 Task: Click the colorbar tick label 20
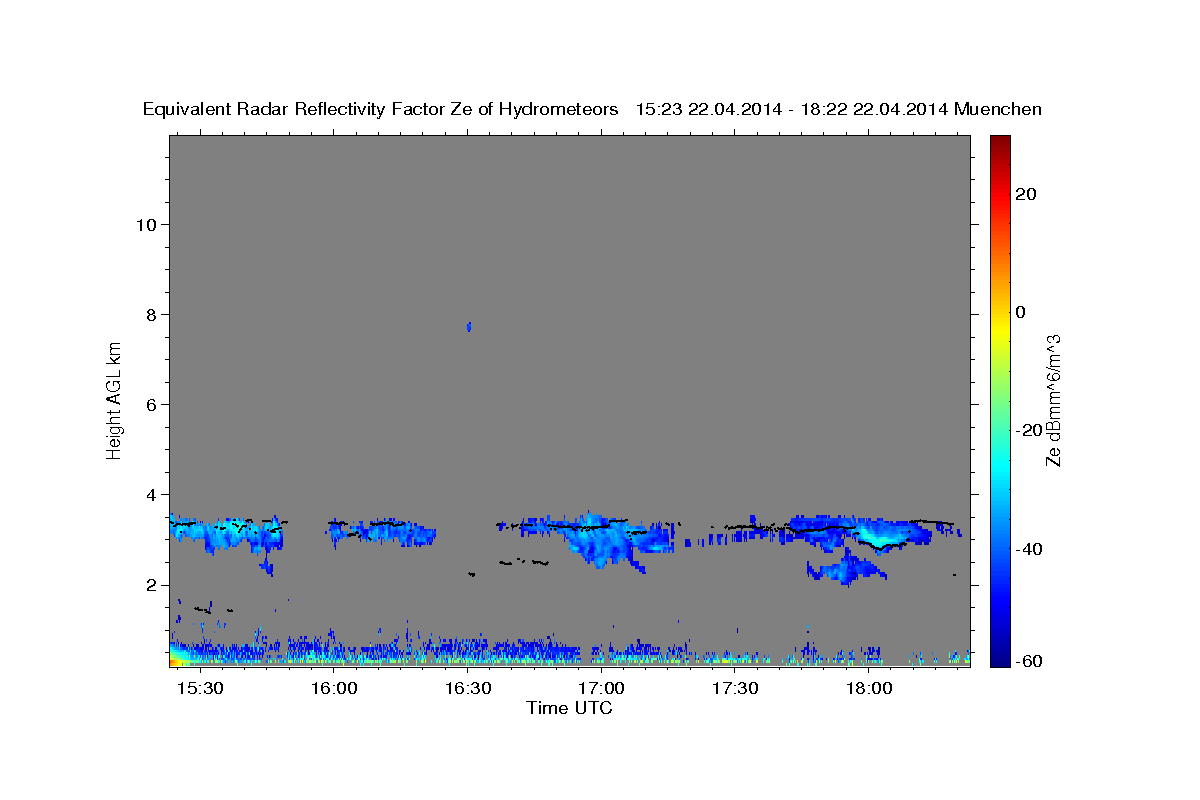pos(1025,194)
